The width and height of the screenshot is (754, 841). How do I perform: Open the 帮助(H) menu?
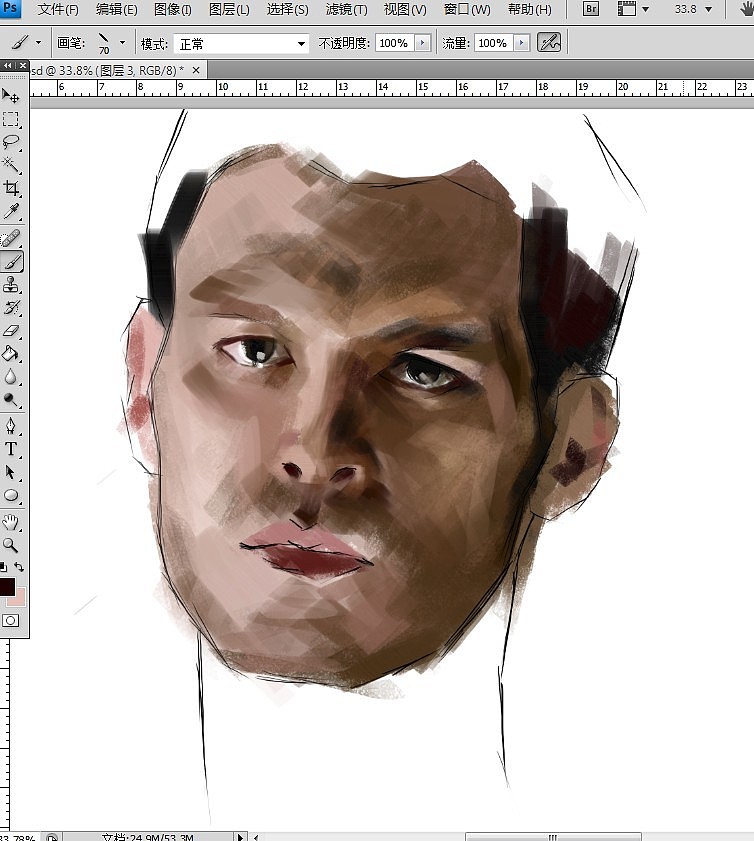tap(530, 10)
